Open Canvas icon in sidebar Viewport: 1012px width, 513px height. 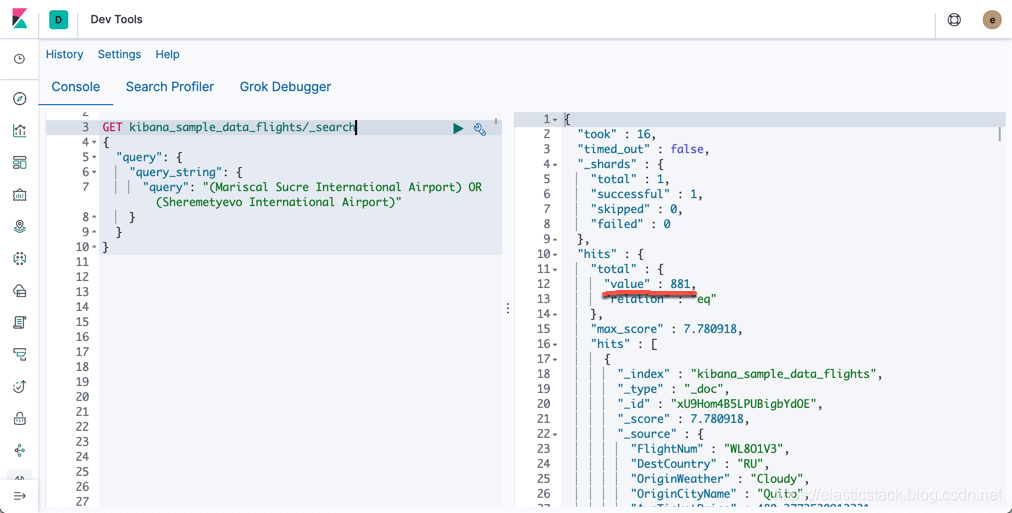click(19, 194)
